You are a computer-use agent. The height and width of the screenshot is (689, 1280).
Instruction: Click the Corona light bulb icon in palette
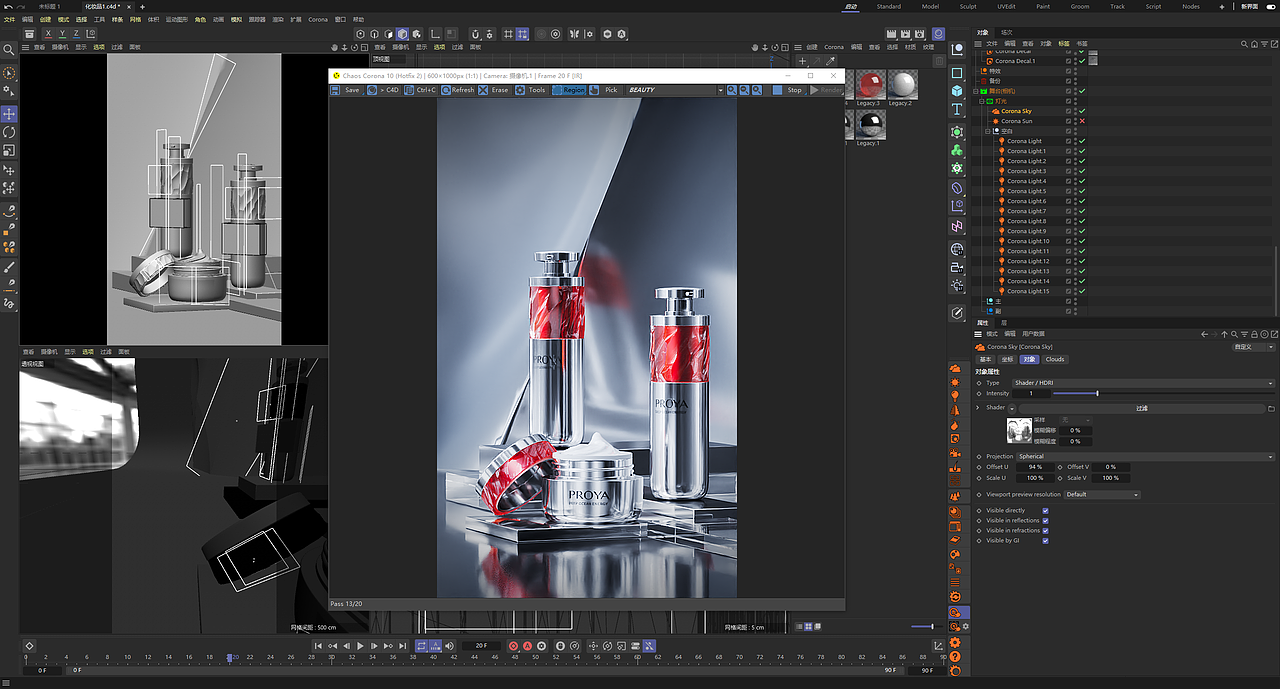point(954,396)
